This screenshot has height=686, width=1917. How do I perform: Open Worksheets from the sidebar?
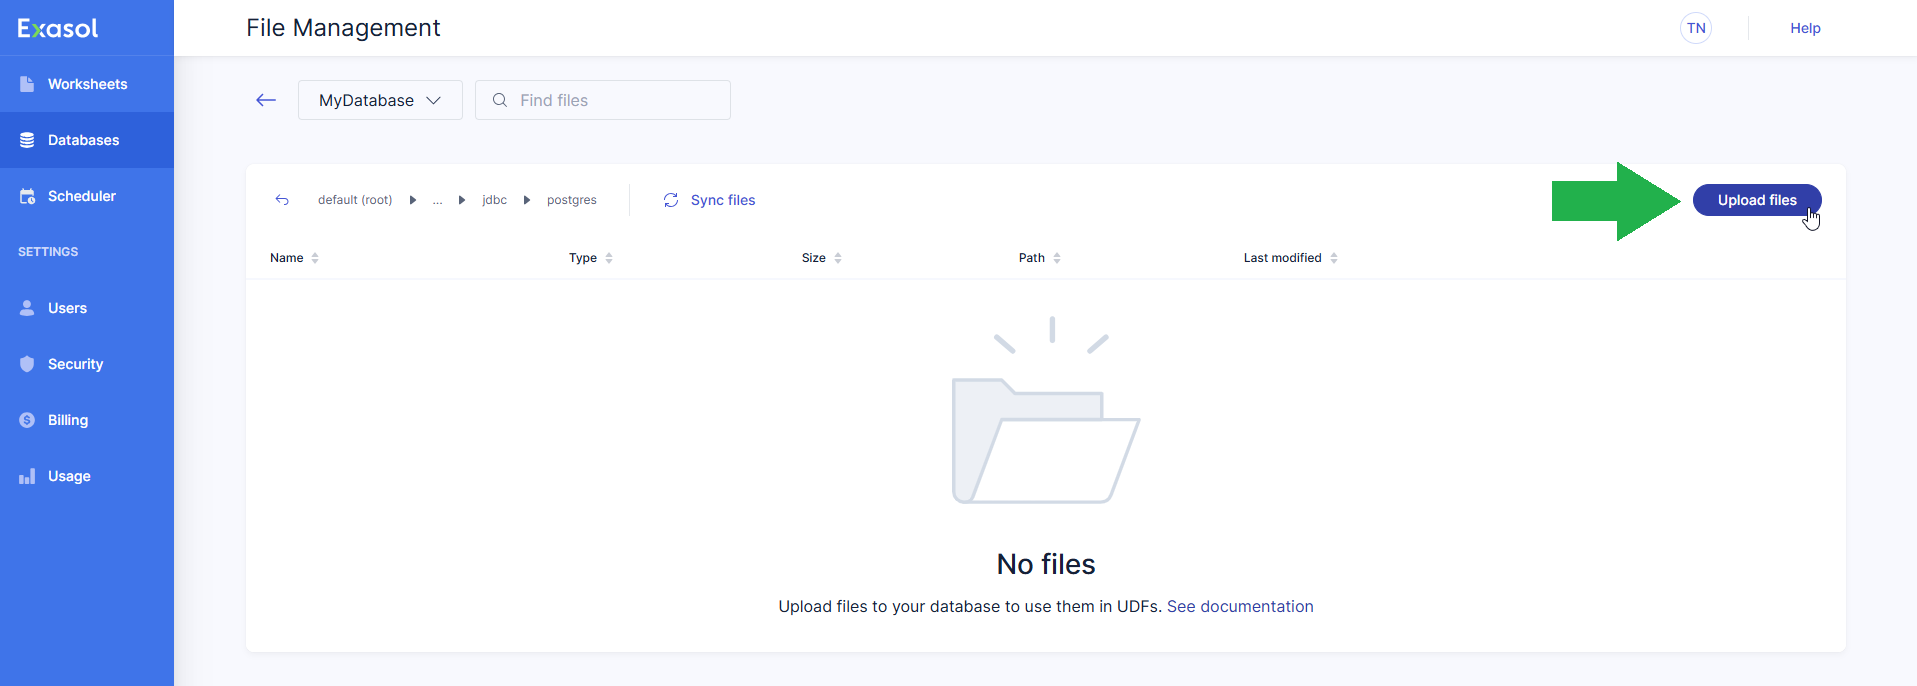[87, 84]
